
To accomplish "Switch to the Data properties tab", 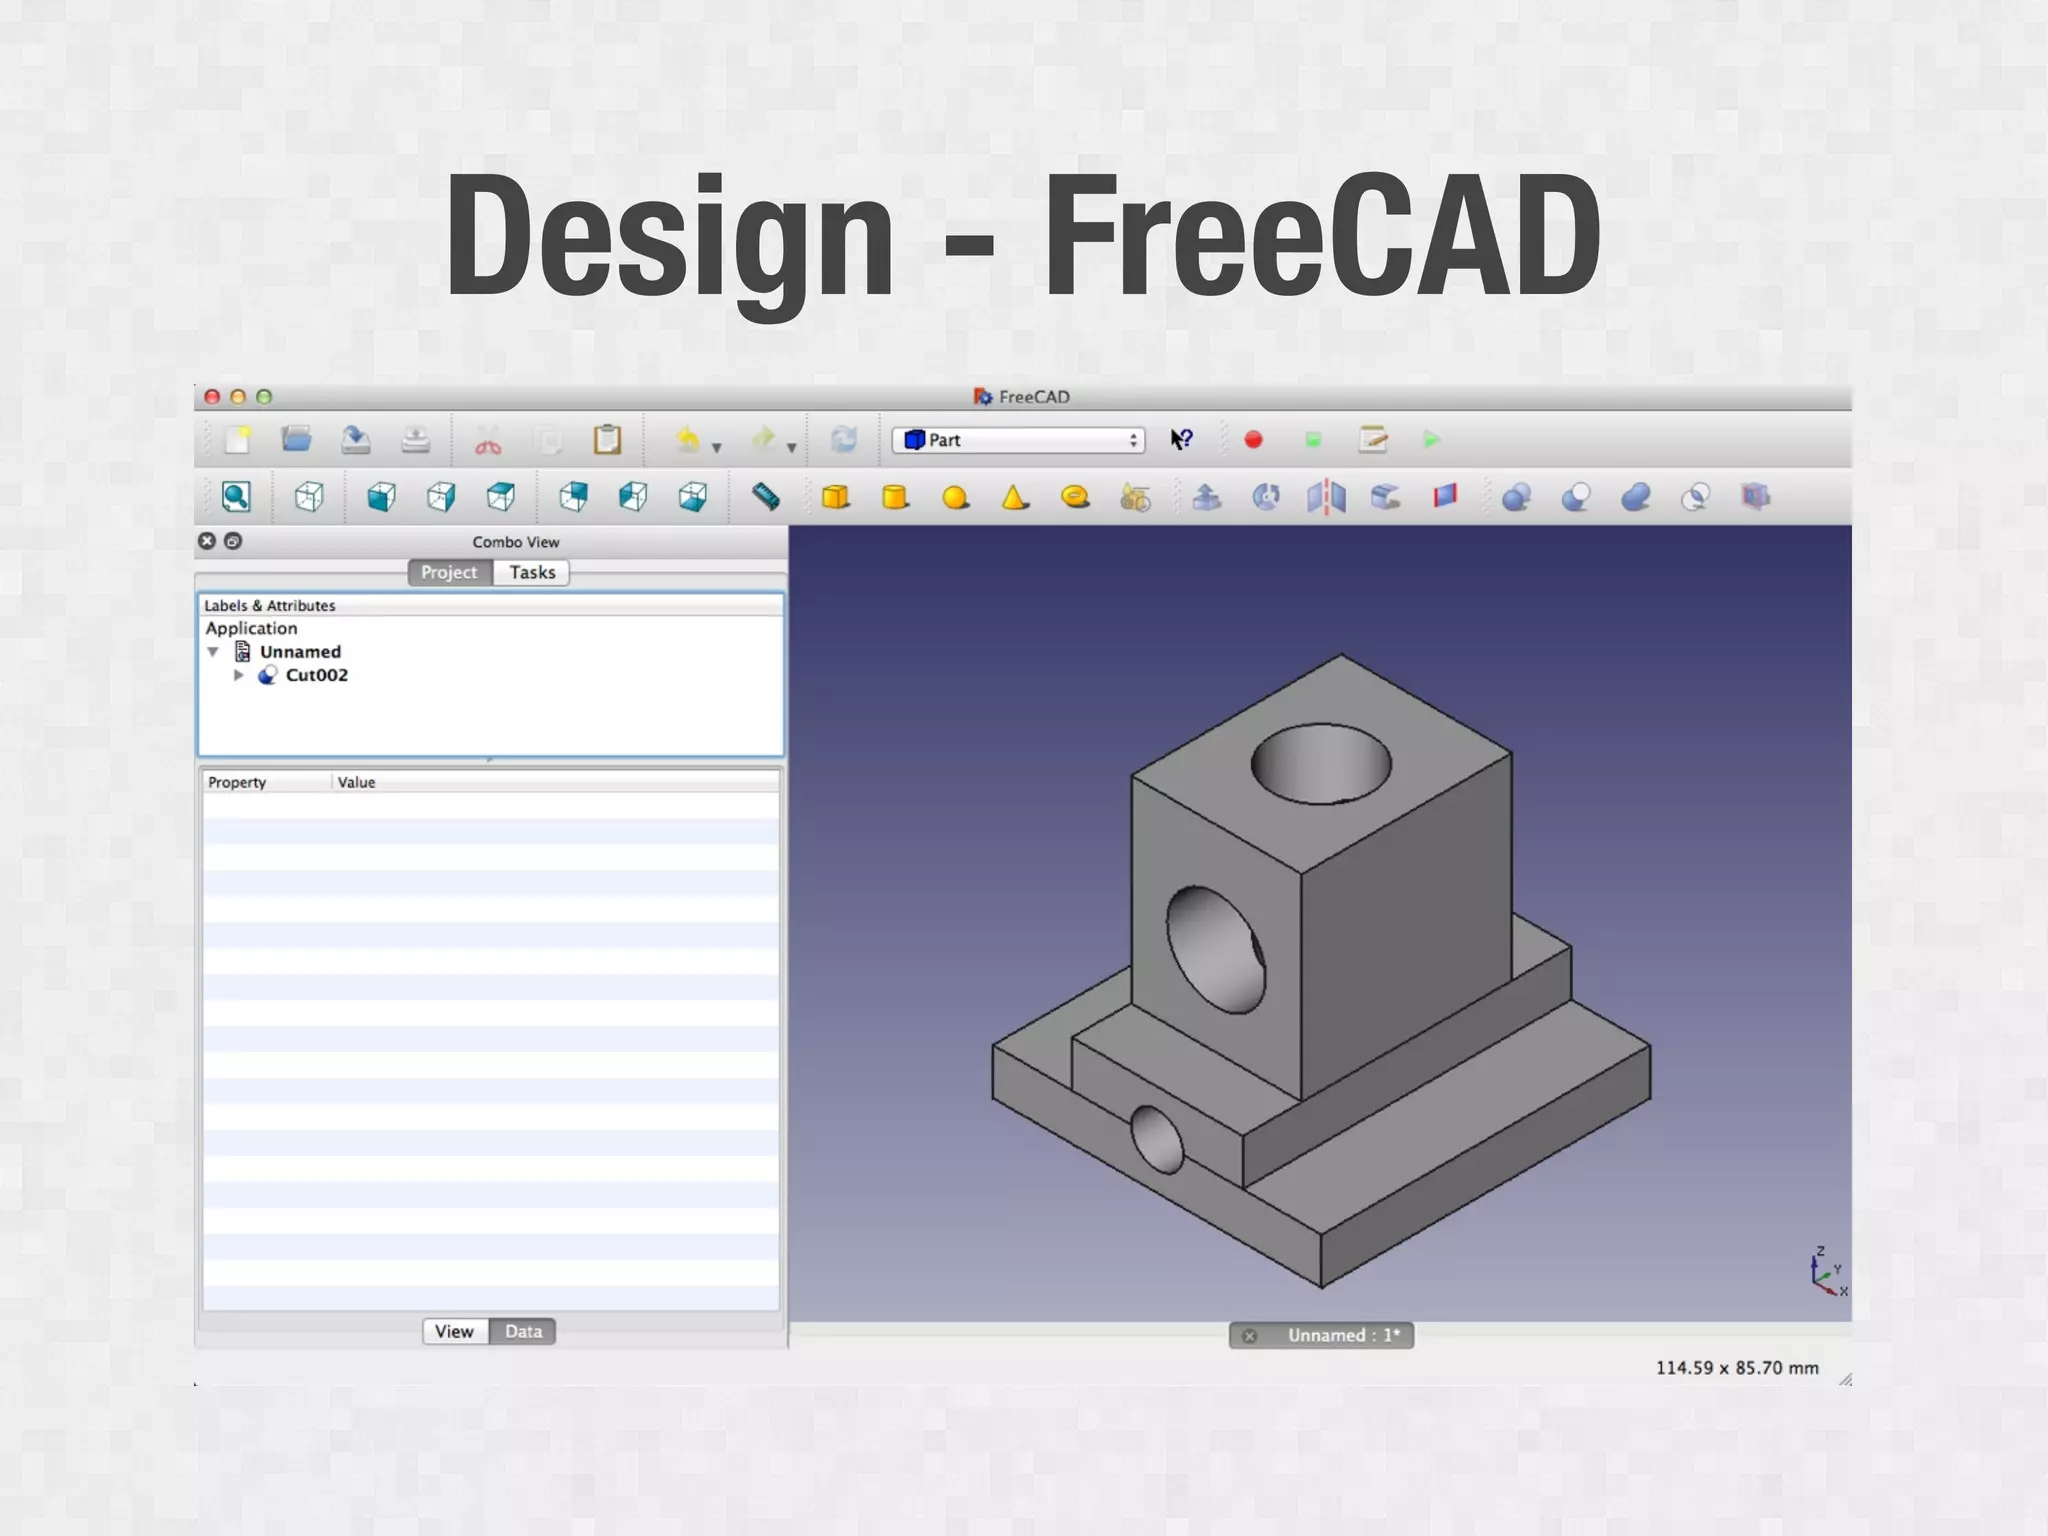I will tap(523, 1332).
